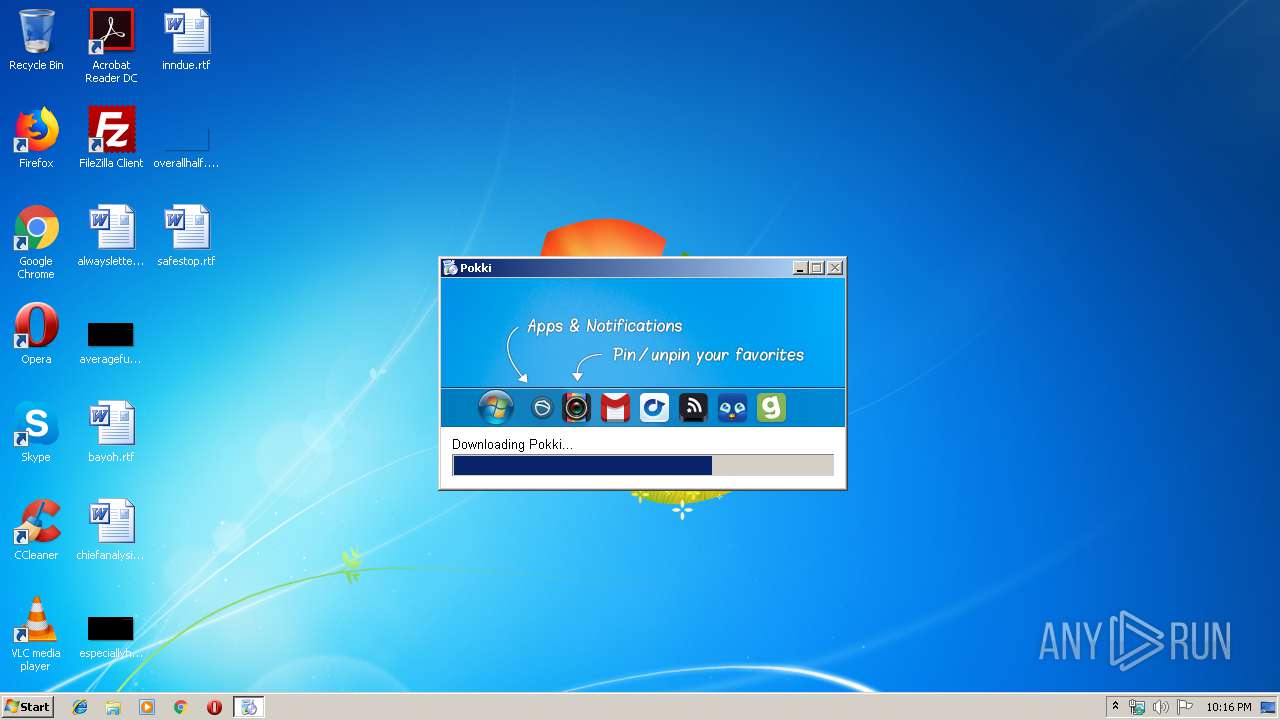Image resolution: width=1280 pixels, height=720 pixels.
Task: Select the especiallyh file icon
Action: (x=110, y=636)
